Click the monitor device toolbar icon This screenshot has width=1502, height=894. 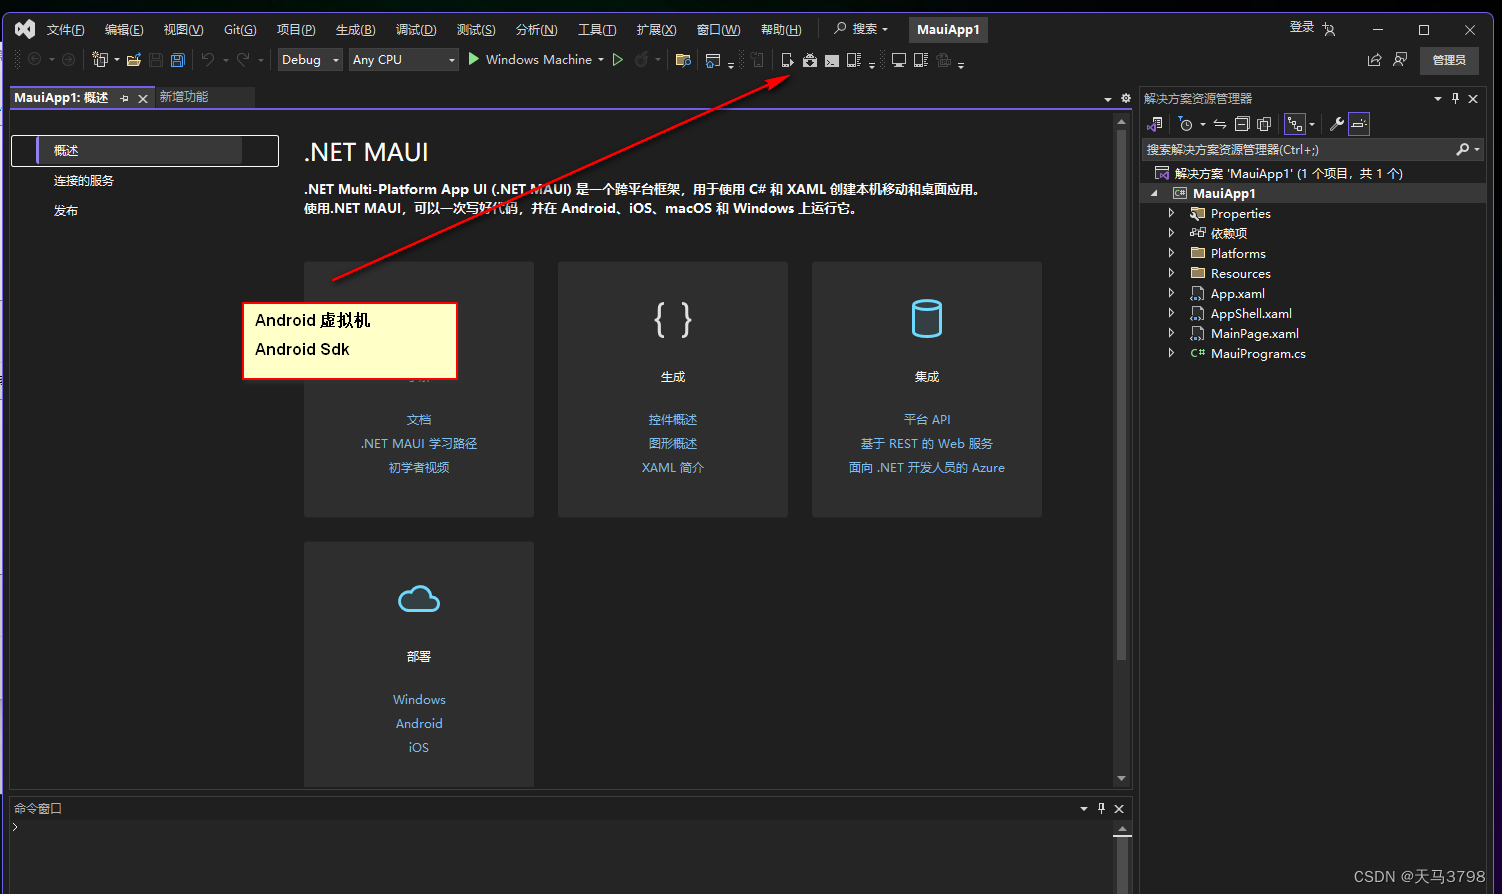point(899,60)
